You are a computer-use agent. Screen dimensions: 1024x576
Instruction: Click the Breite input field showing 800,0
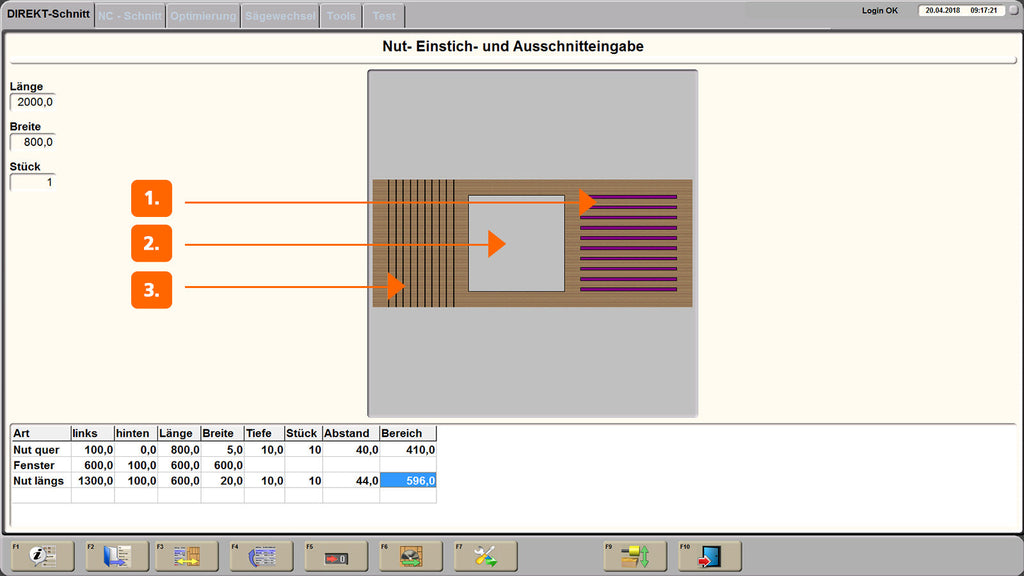[33, 142]
